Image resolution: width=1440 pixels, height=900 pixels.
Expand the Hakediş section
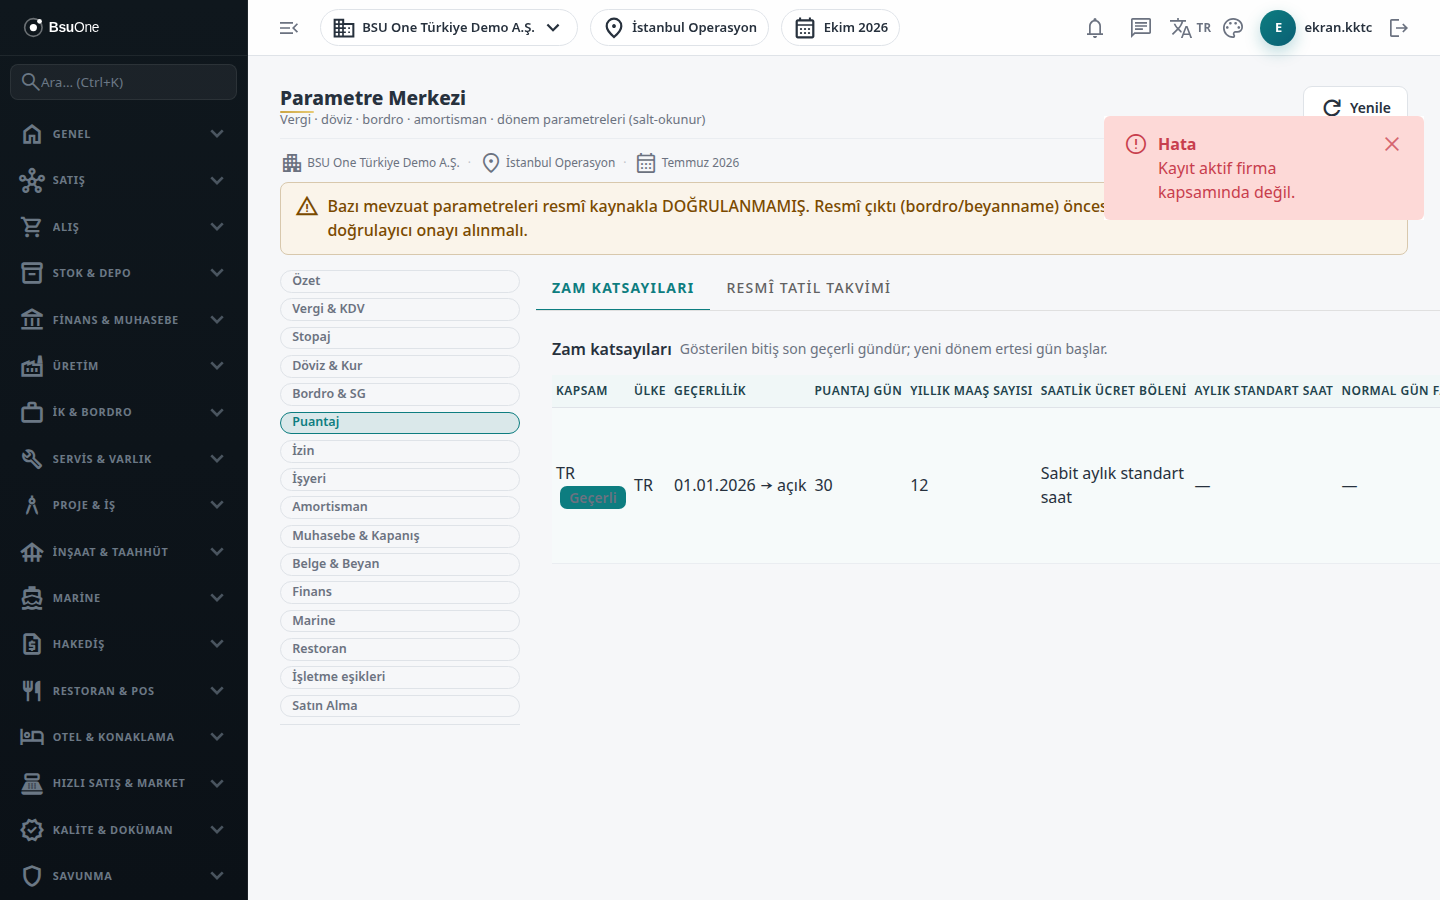pos(124,644)
